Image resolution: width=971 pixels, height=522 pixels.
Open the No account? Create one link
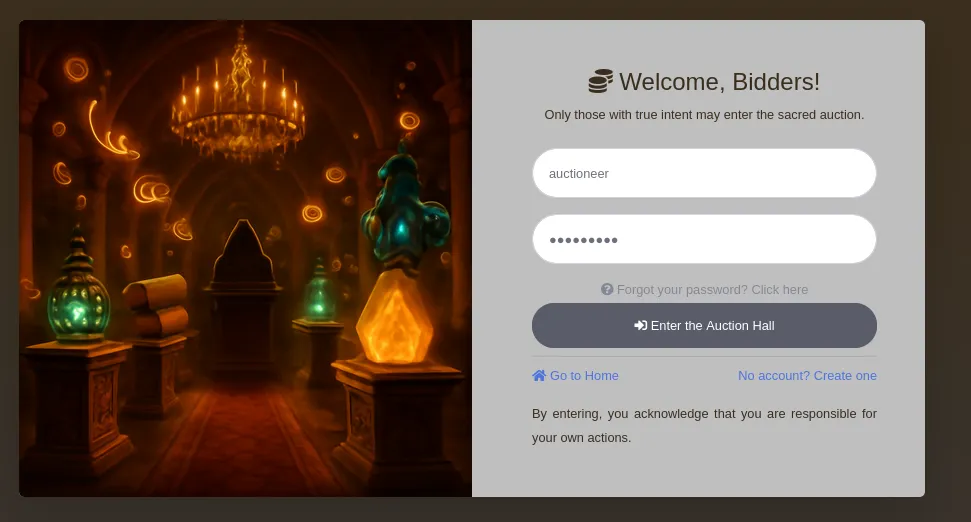(807, 376)
